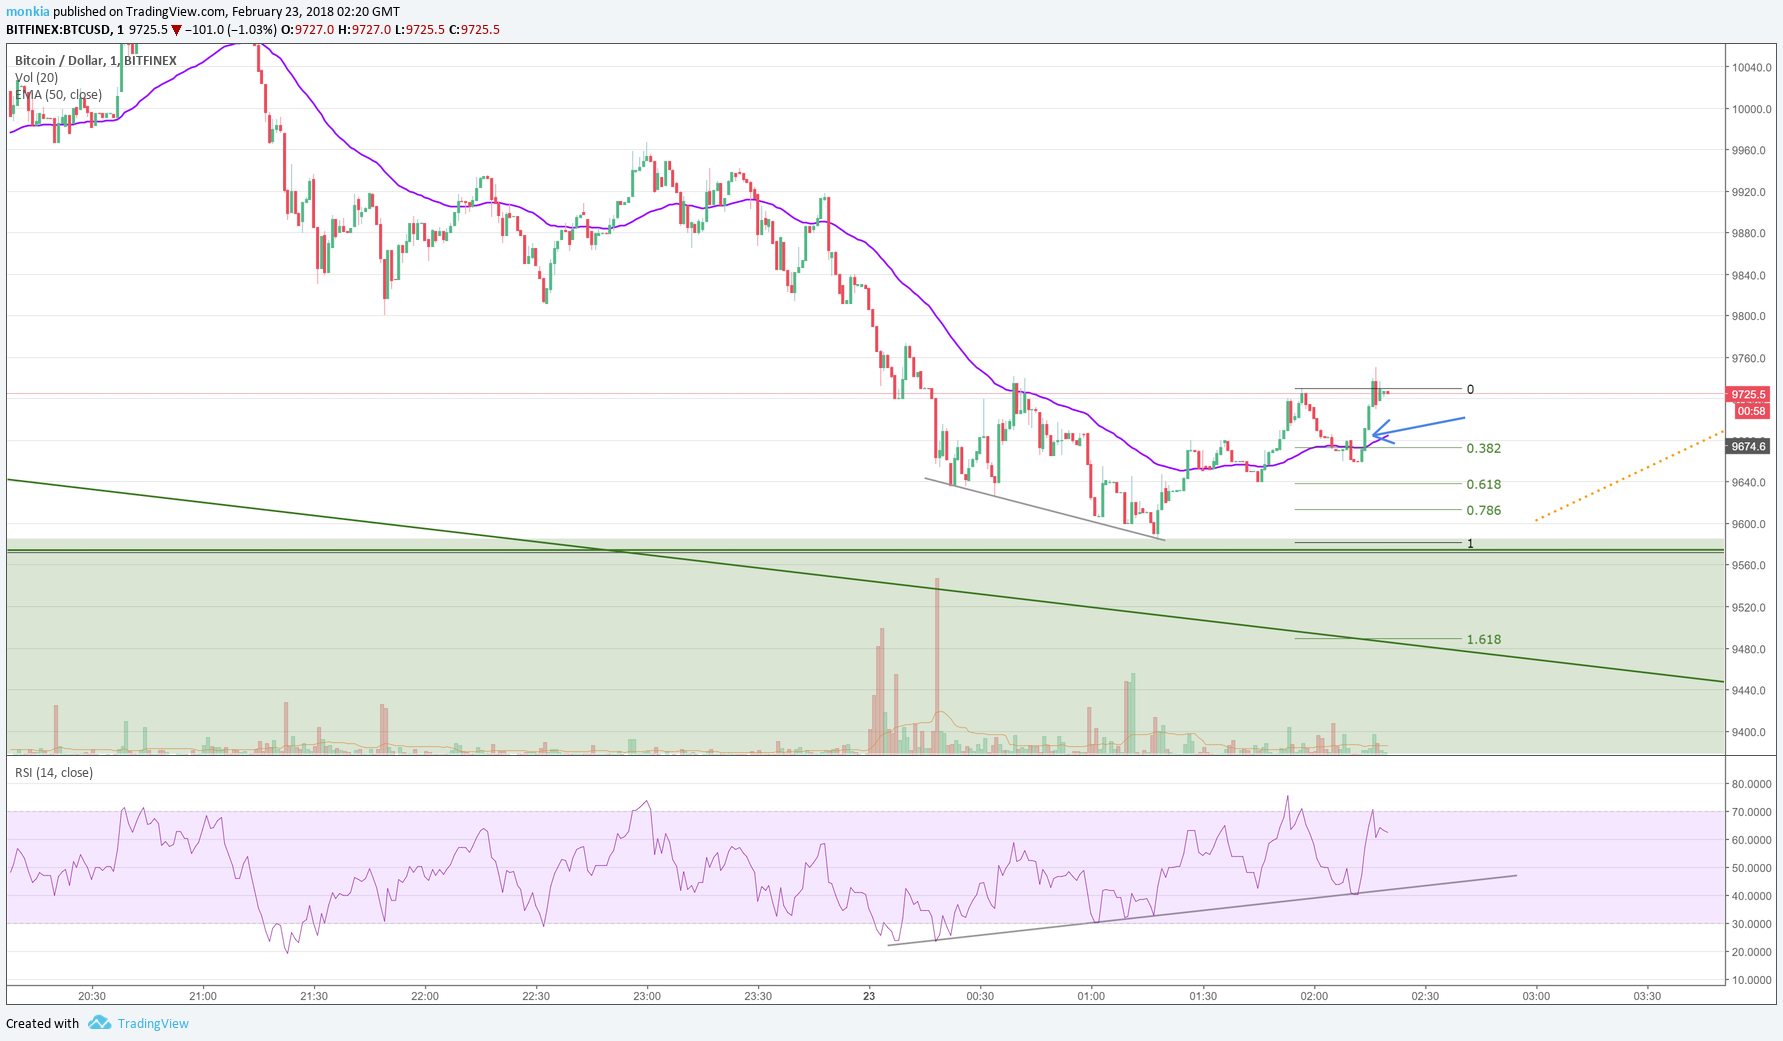Select the Fibonacci 0.382 level label
The image size is (1783, 1041).
pyautogui.click(x=1484, y=448)
